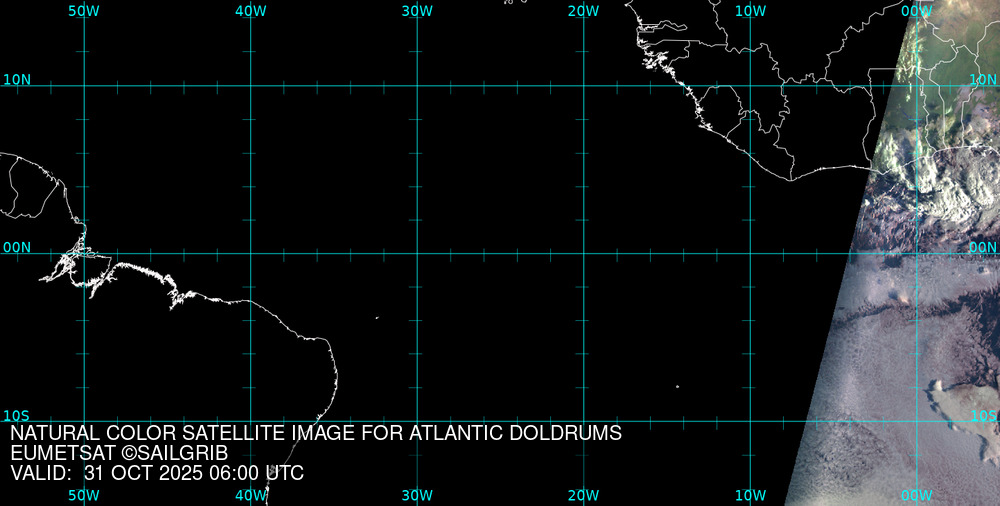Click the grid intersection at 40W and 10N

251,86
